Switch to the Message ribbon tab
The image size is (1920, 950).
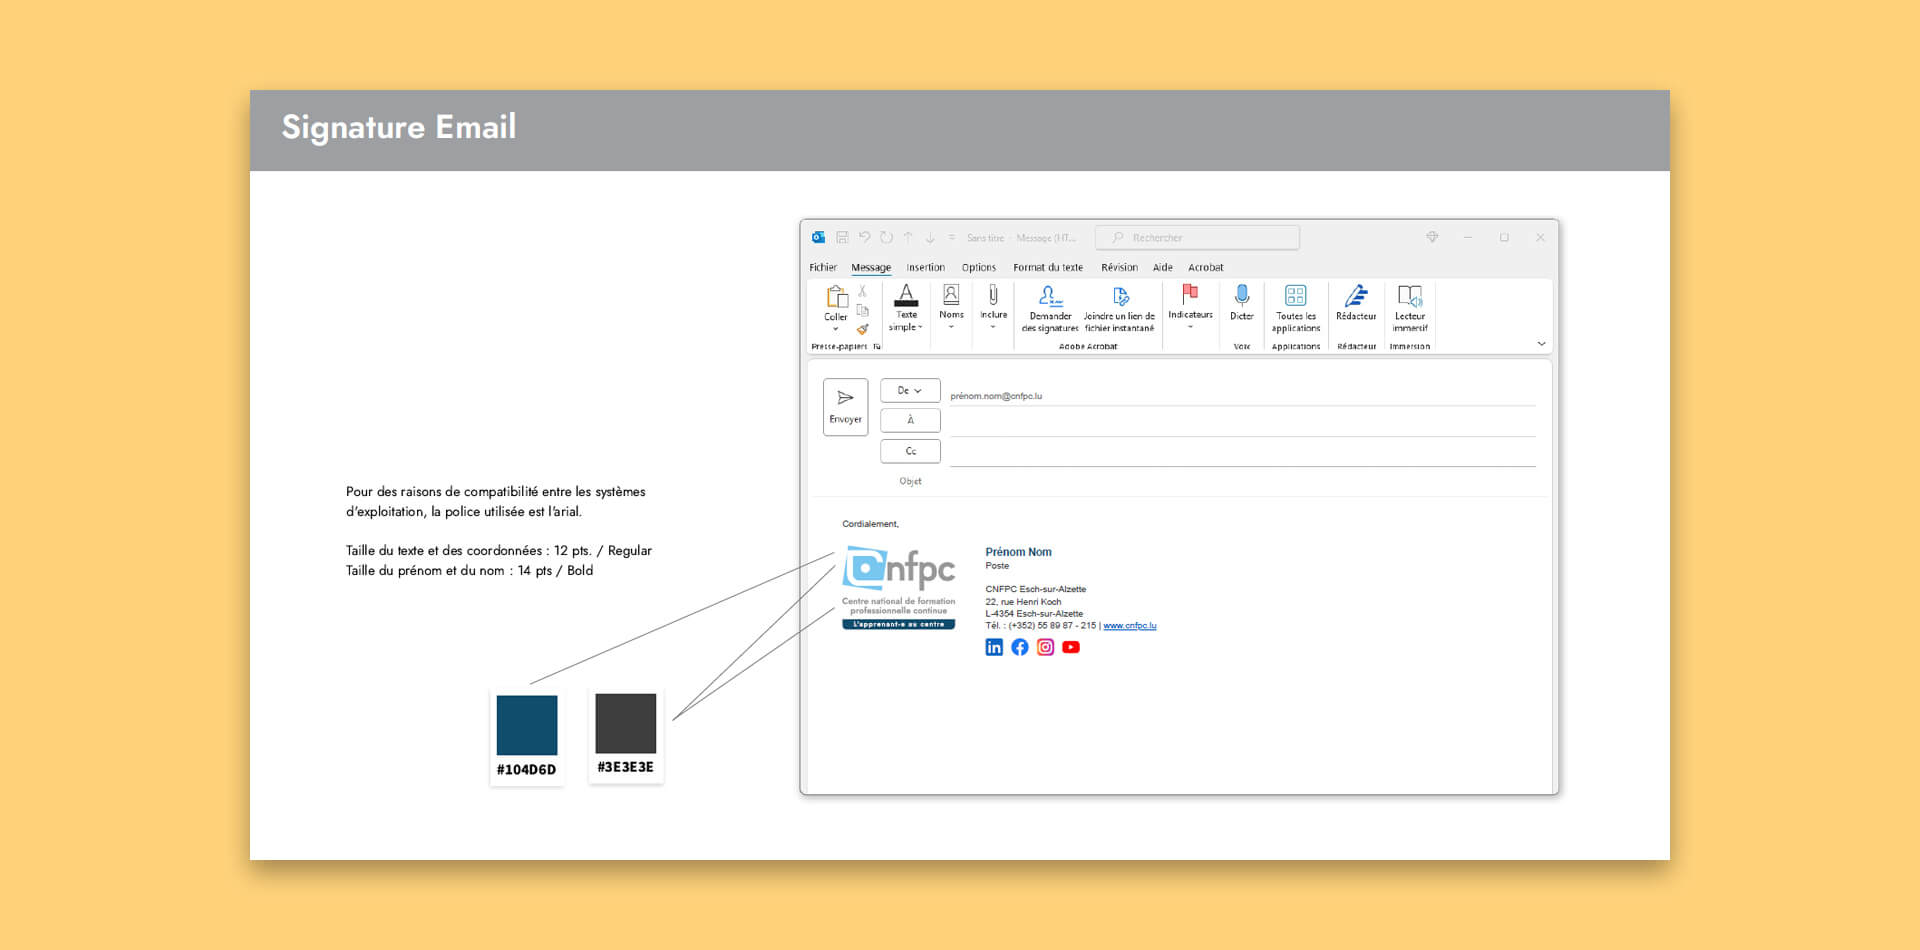click(871, 267)
